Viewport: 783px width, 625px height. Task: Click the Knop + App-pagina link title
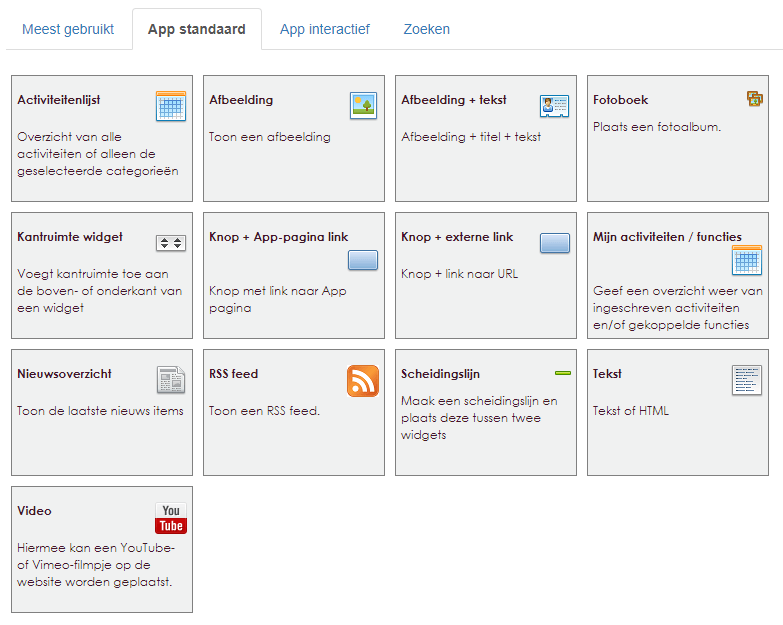click(x=278, y=237)
